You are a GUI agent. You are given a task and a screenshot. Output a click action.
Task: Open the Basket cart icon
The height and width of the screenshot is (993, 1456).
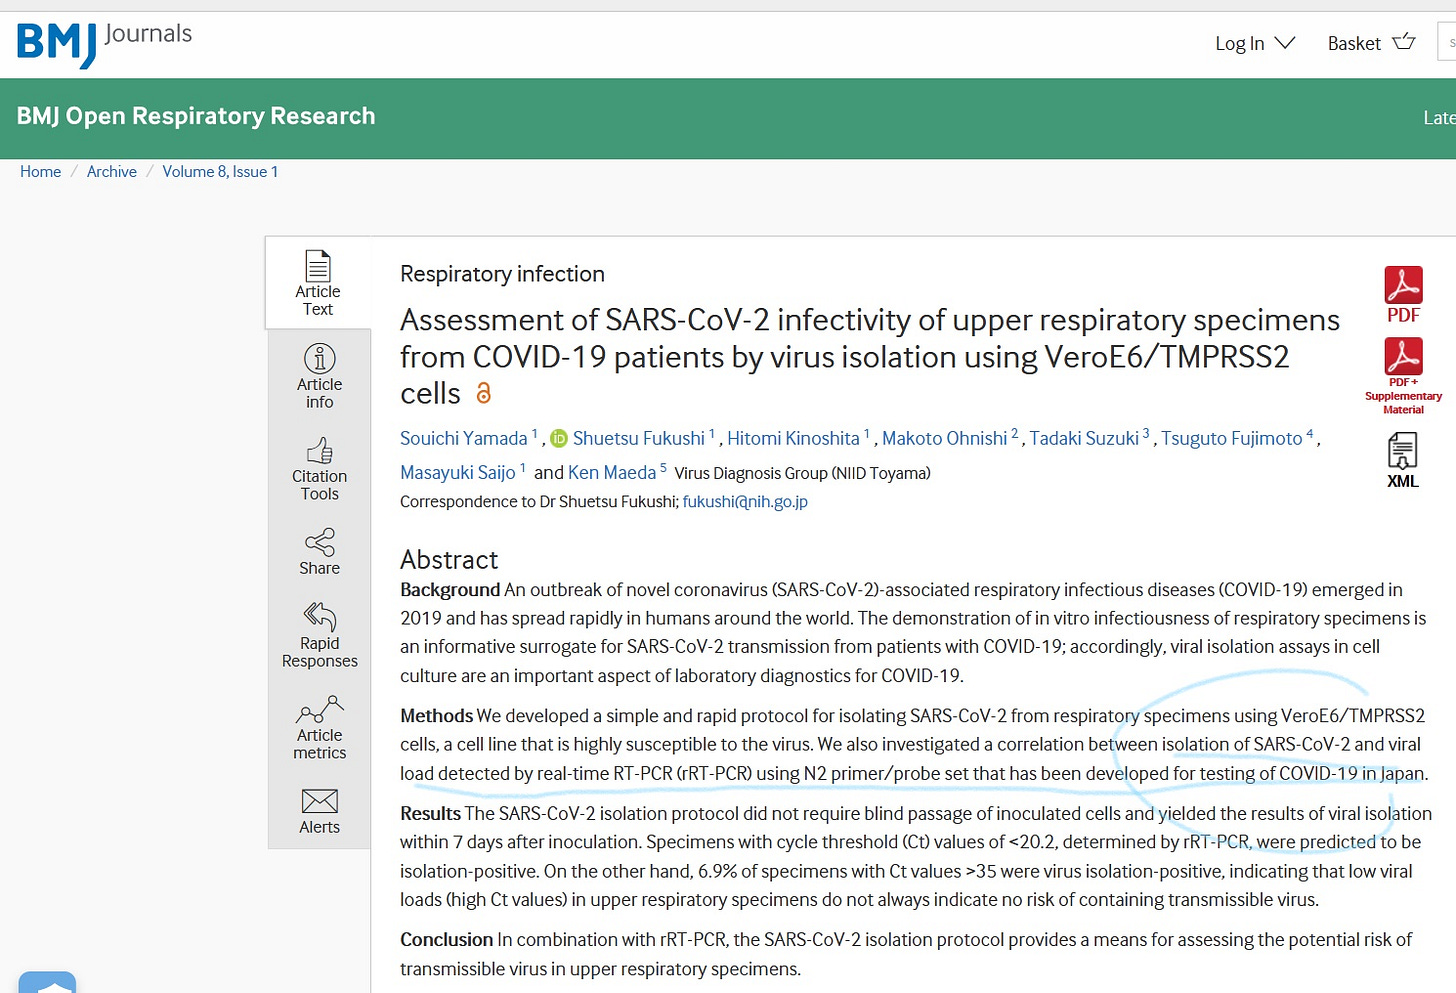[x=1404, y=42]
